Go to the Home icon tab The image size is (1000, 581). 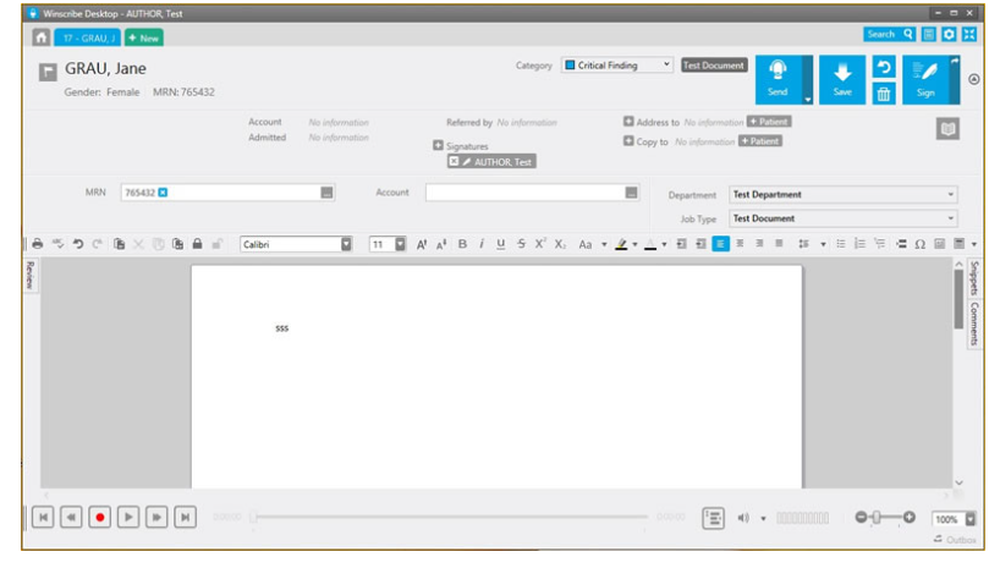tap(41, 38)
